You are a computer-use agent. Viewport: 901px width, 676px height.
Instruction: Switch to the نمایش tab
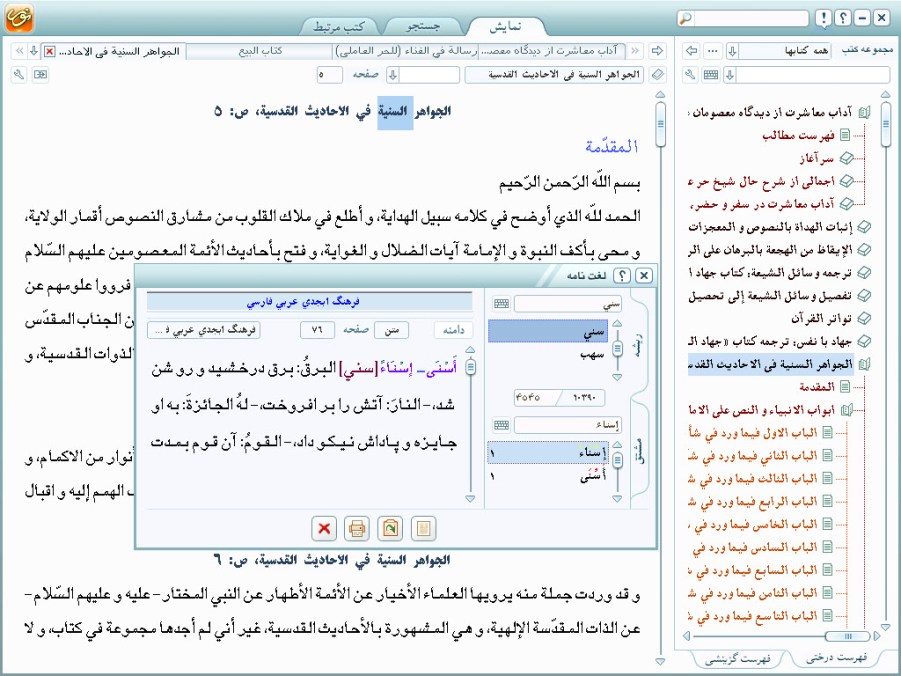505,26
